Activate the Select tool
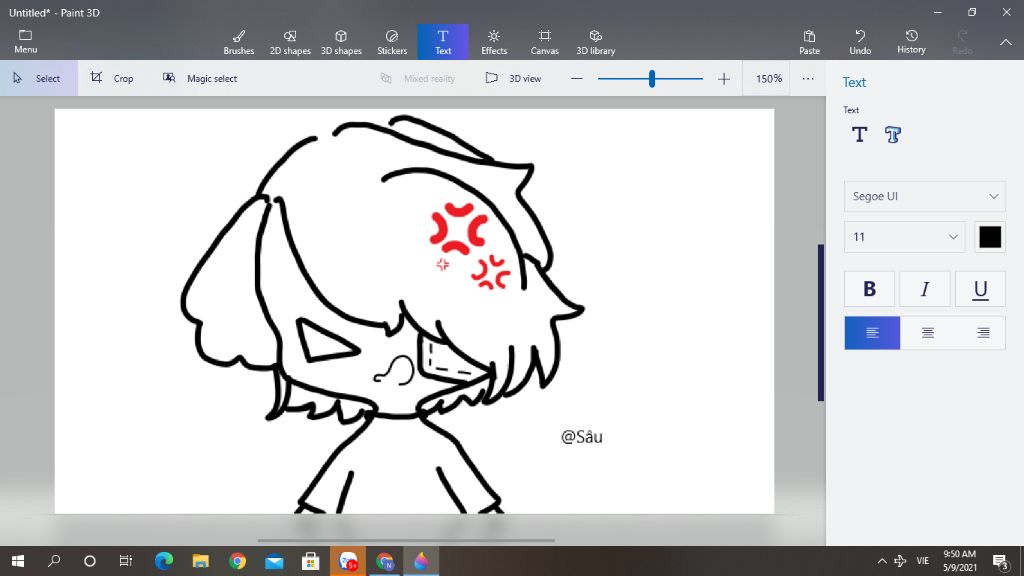This screenshot has height=576, width=1024. tap(39, 78)
